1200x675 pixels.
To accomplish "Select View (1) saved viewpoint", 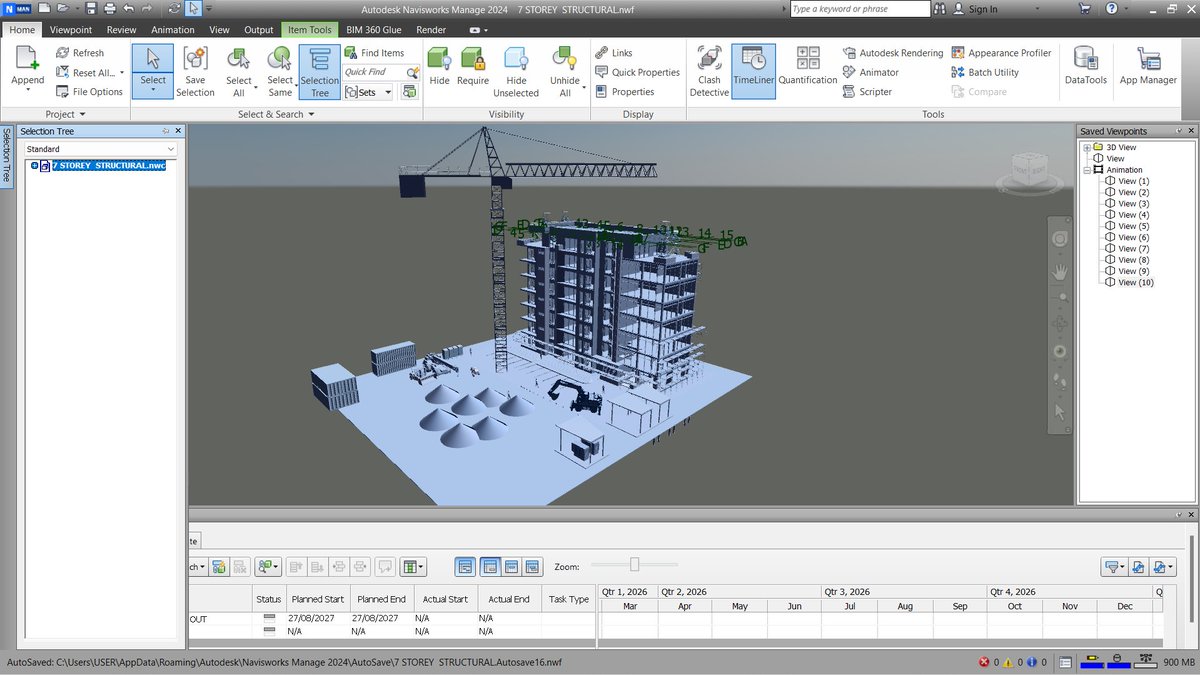I will (x=1128, y=181).
